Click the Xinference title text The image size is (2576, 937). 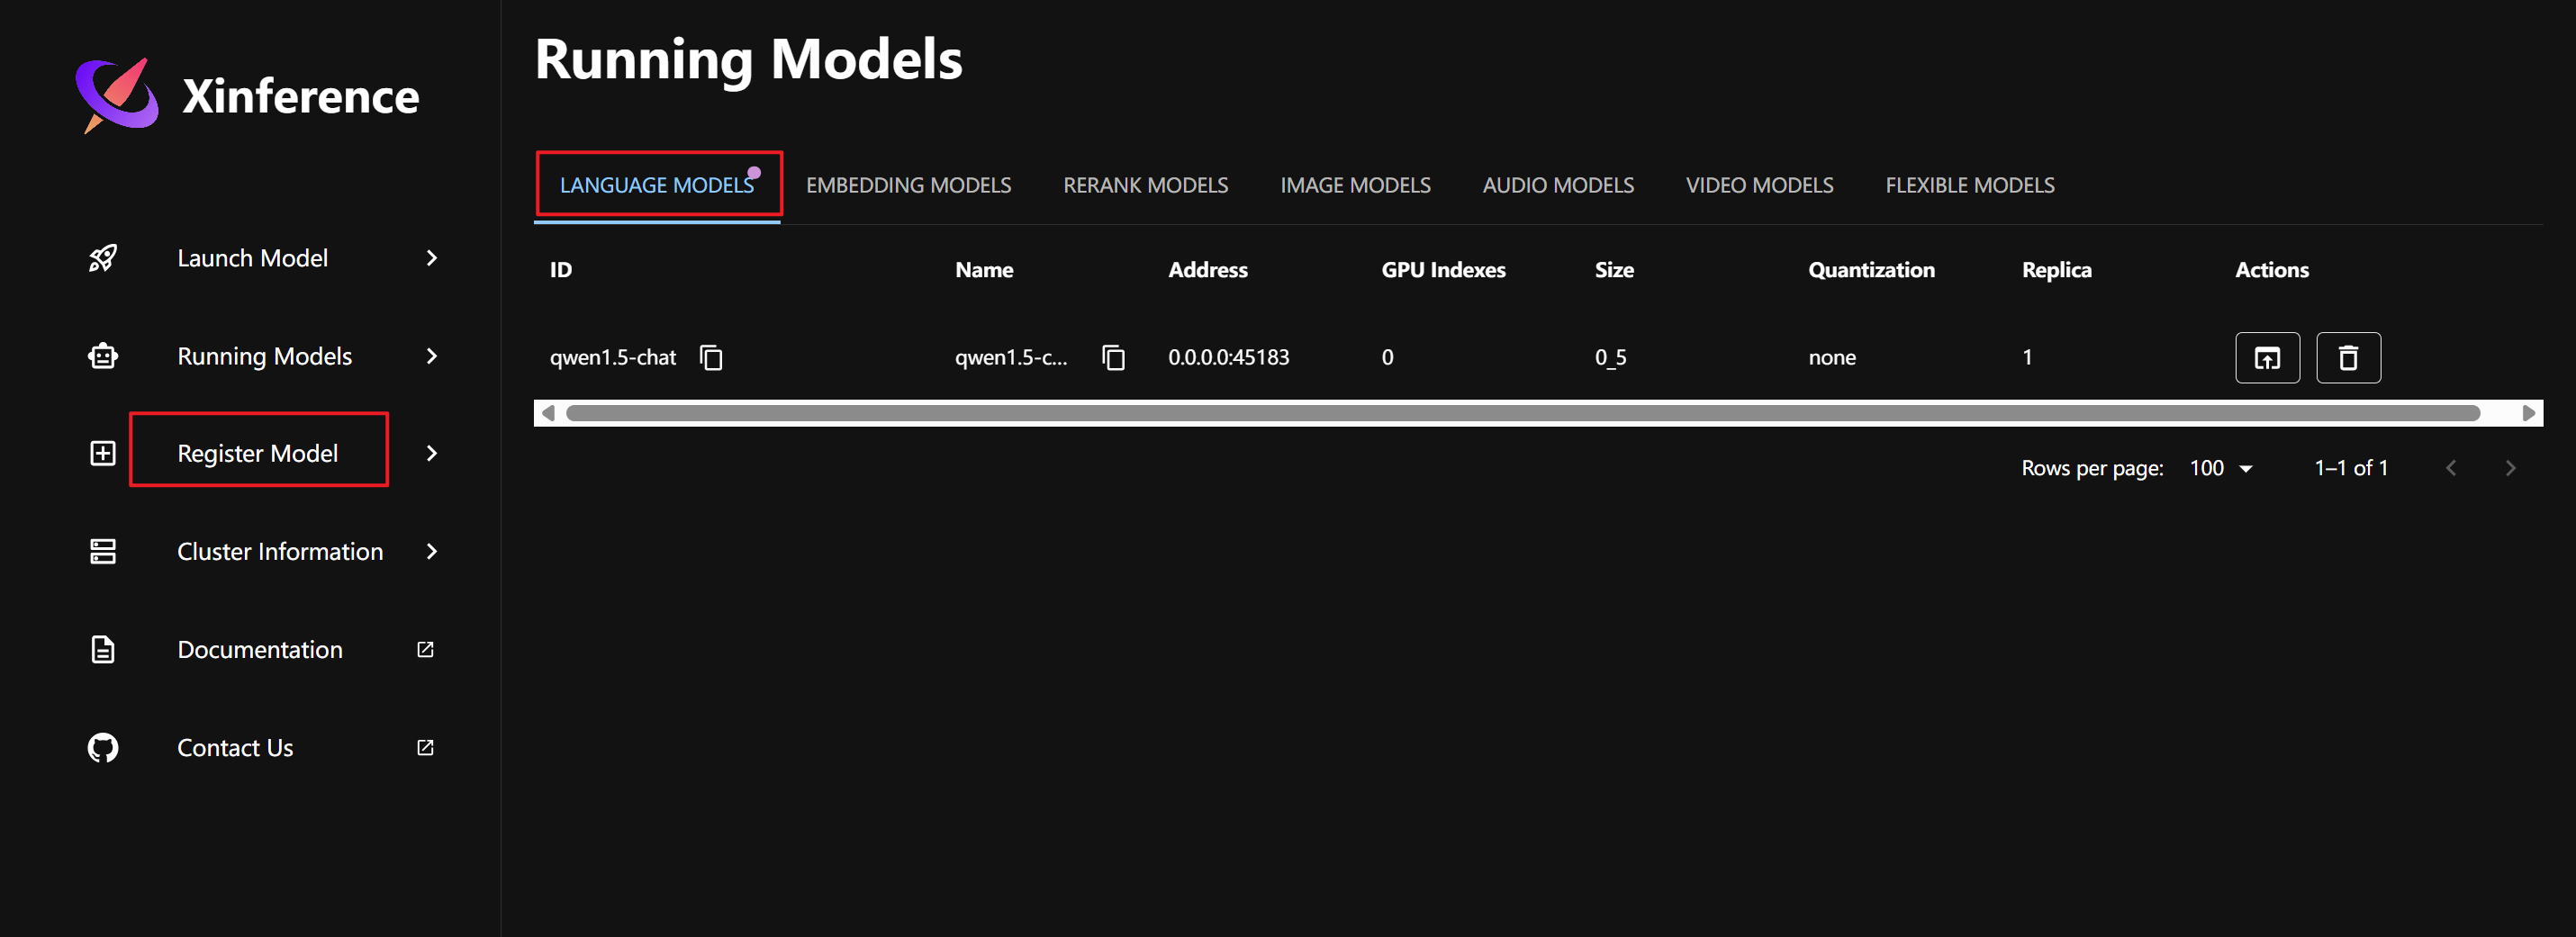pyautogui.click(x=300, y=97)
